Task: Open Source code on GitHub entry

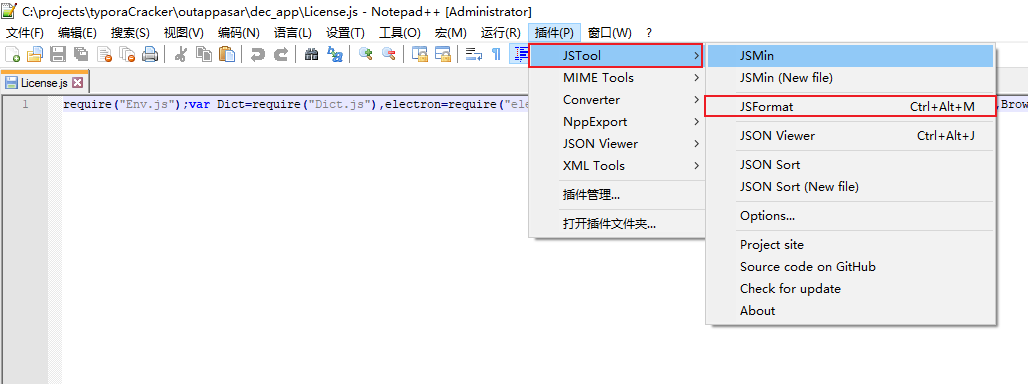Action: point(850,267)
